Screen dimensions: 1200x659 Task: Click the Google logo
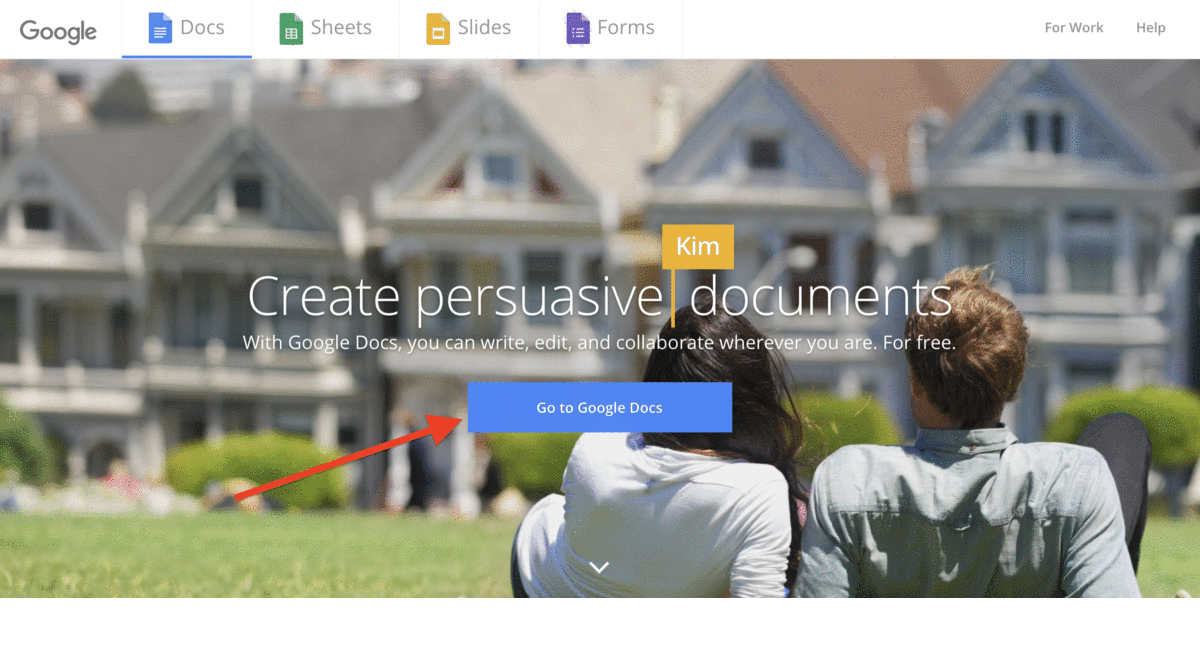(58, 30)
